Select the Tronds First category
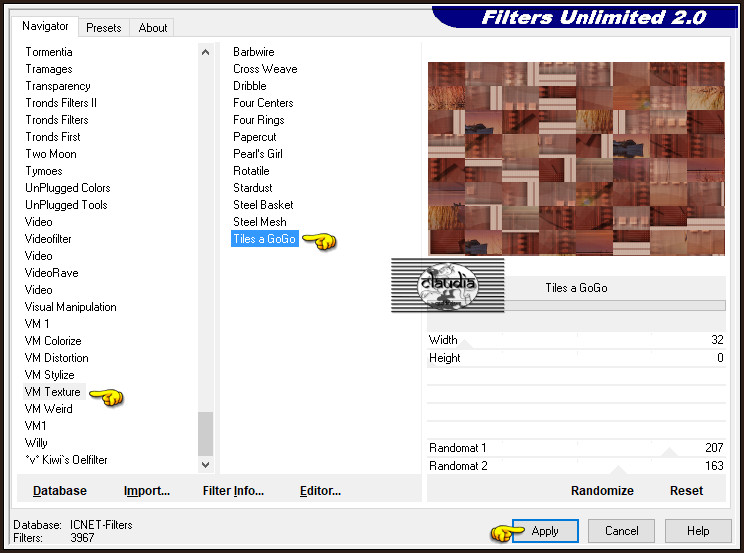The width and height of the screenshot is (744, 553). pos(53,137)
